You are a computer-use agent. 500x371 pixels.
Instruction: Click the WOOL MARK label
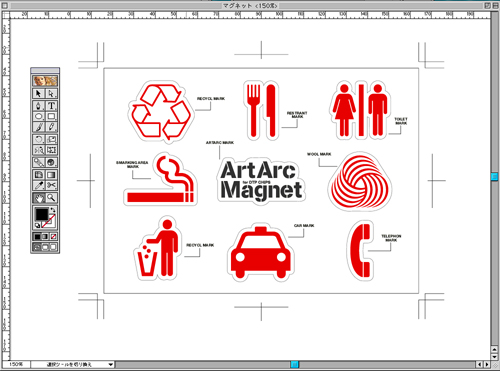point(319,154)
